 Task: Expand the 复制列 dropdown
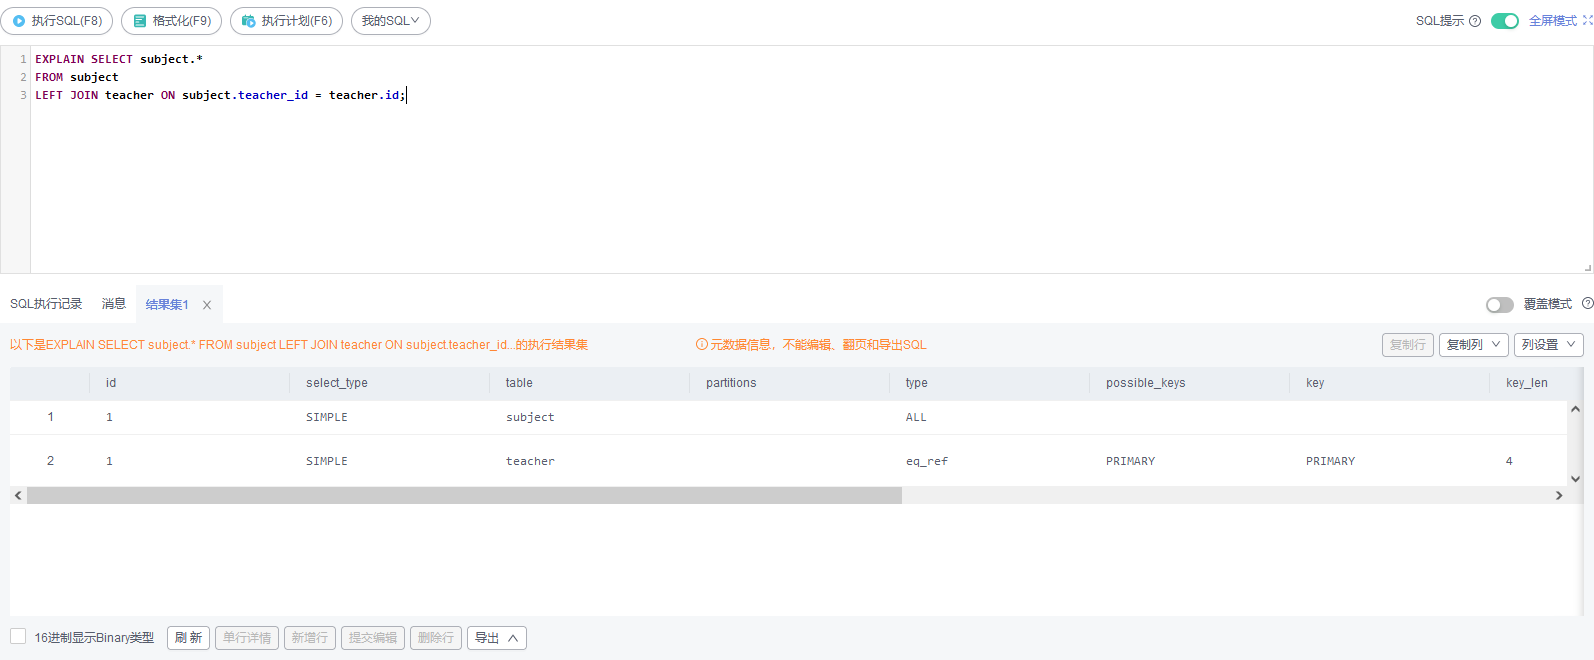point(1474,345)
